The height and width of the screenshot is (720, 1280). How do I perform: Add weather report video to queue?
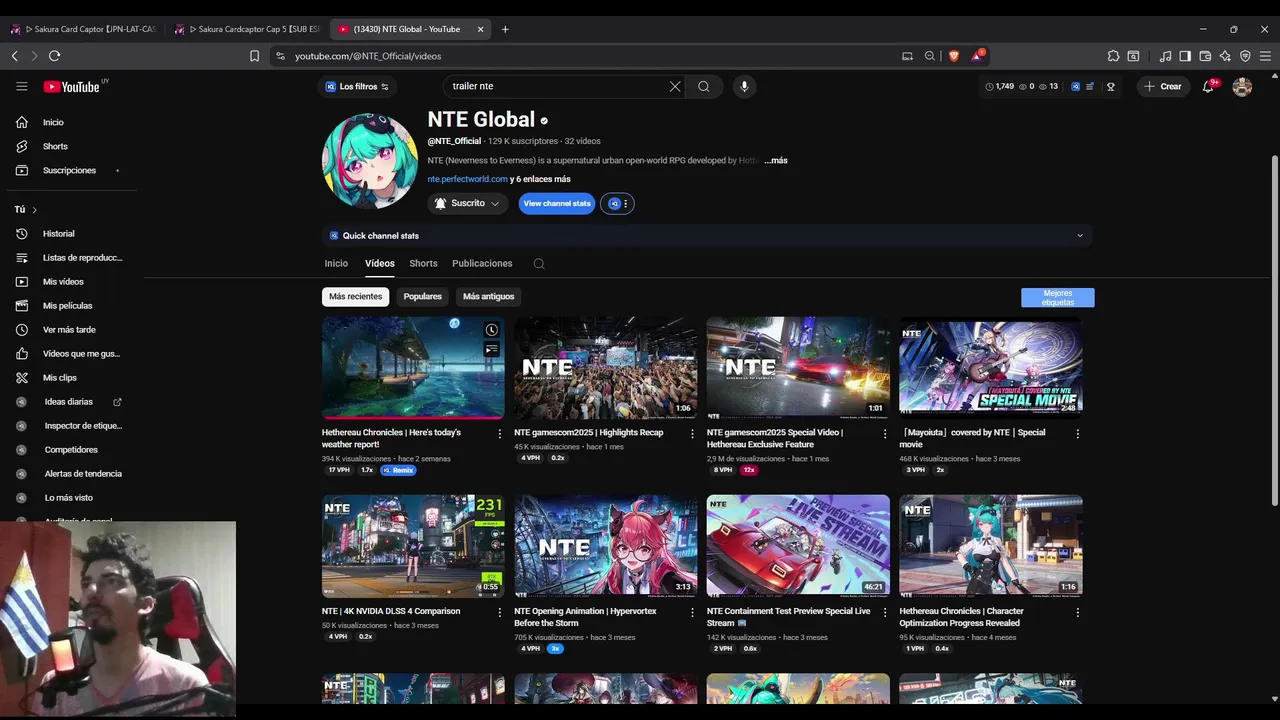(x=491, y=349)
